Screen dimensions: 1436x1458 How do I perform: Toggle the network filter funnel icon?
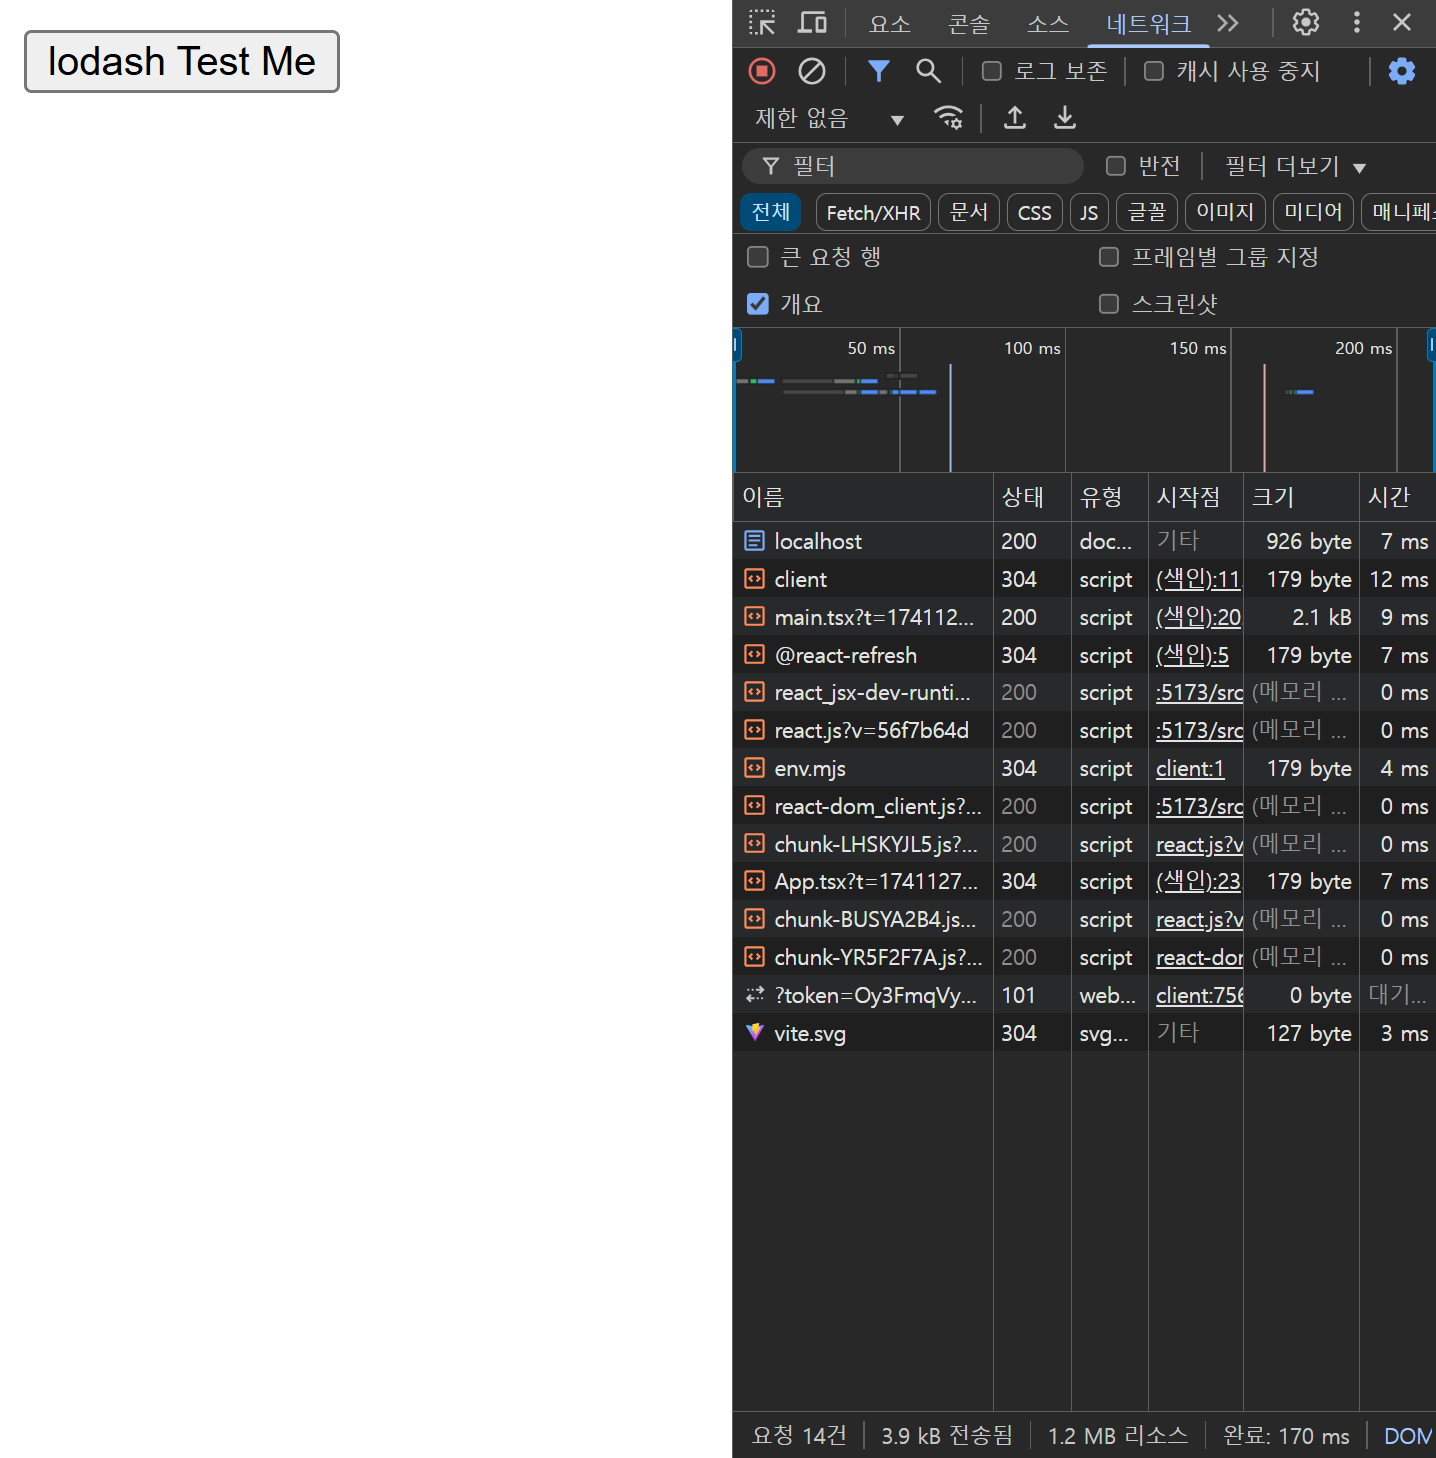[x=878, y=71]
